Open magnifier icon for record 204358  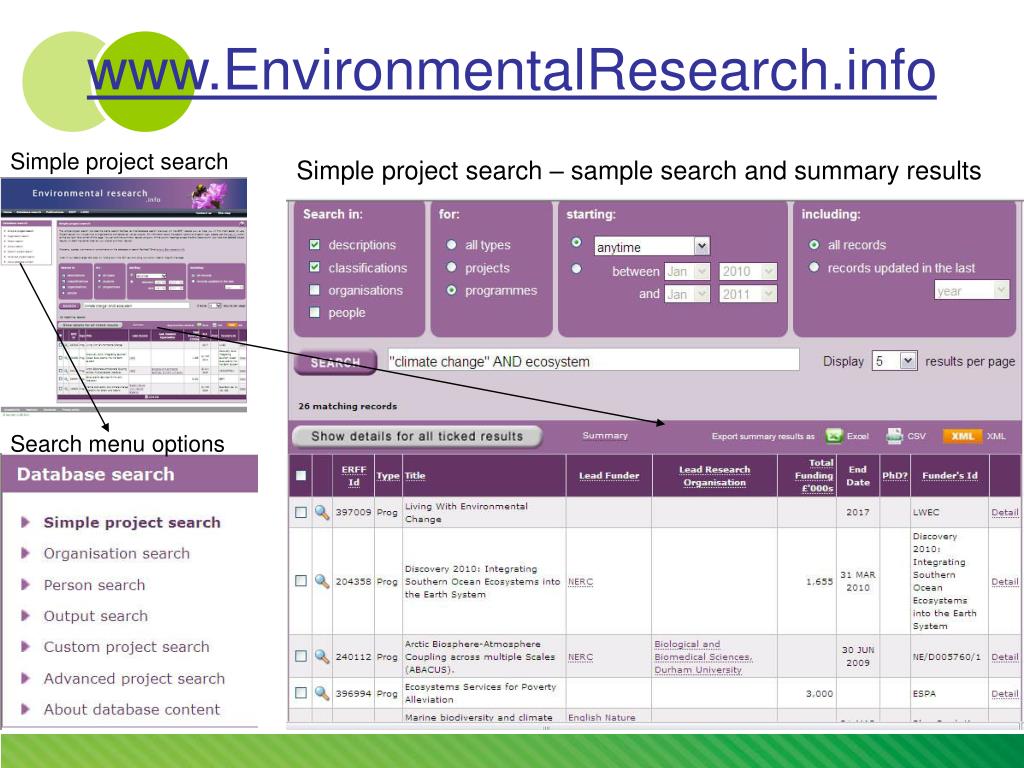point(322,581)
